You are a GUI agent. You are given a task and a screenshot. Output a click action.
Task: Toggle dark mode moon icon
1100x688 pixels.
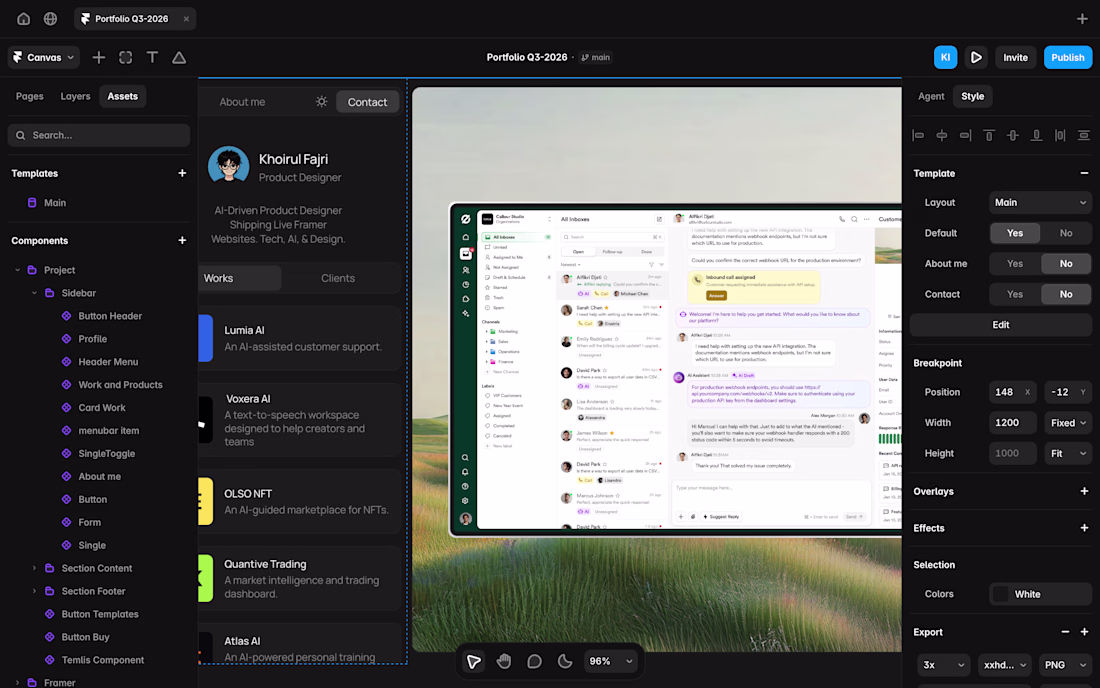pyautogui.click(x=565, y=661)
